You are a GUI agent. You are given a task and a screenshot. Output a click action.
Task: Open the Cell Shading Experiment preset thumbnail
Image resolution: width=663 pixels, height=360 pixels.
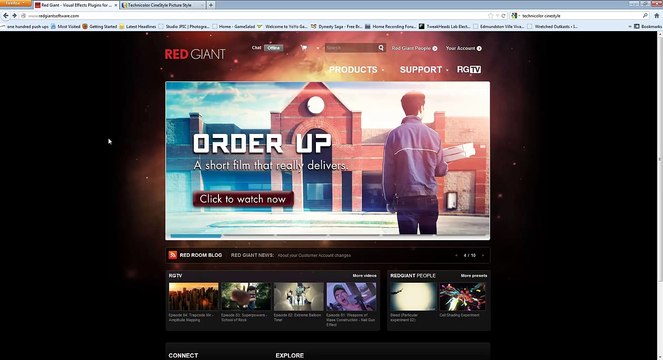coord(462,297)
